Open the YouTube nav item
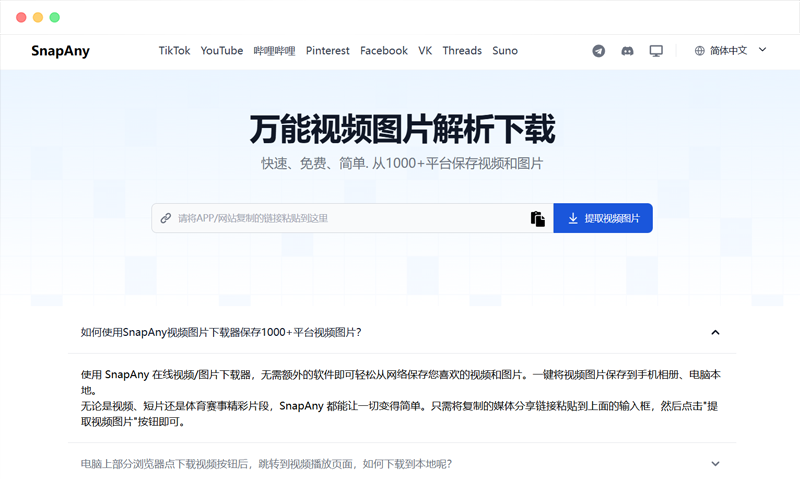The image size is (800, 479). pyautogui.click(x=221, y=51)
